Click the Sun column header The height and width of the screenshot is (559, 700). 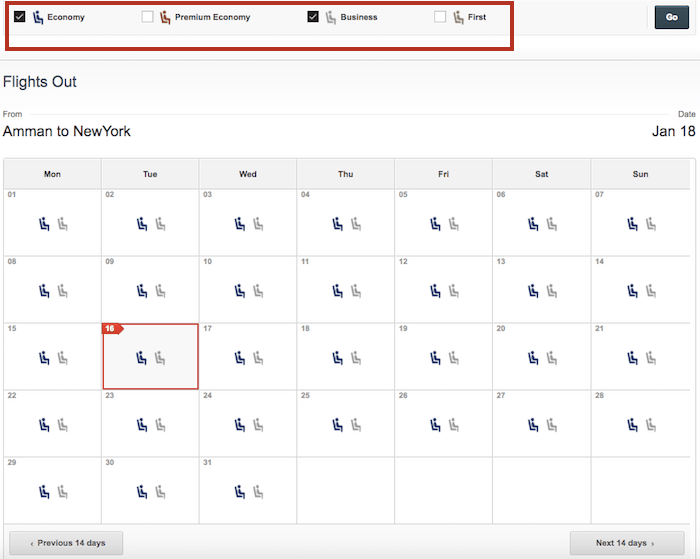pyautogui.click(x=640, y=174)
